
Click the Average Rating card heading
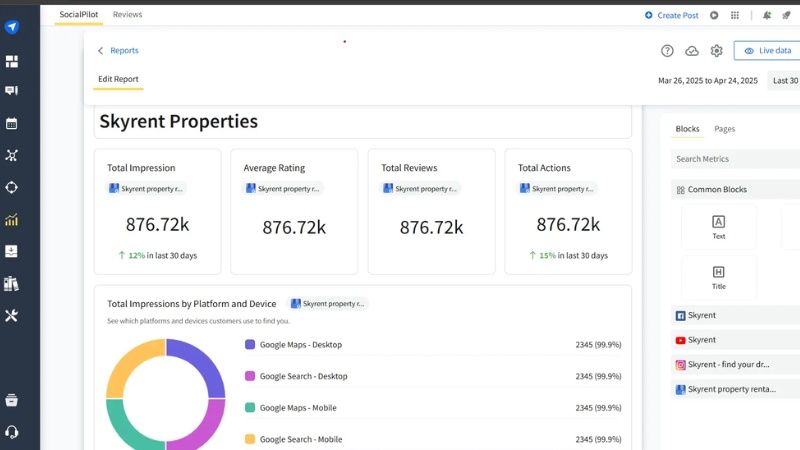[x=274, y=168]
